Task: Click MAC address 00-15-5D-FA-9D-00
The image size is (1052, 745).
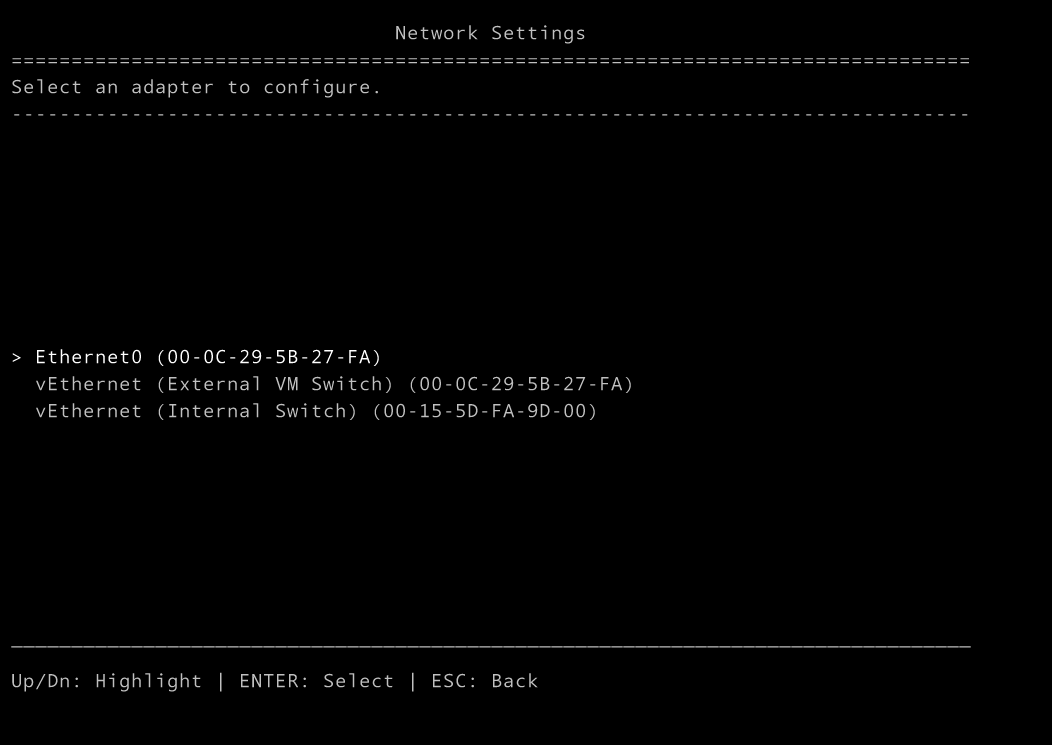Action: click(x=484, y=411)
